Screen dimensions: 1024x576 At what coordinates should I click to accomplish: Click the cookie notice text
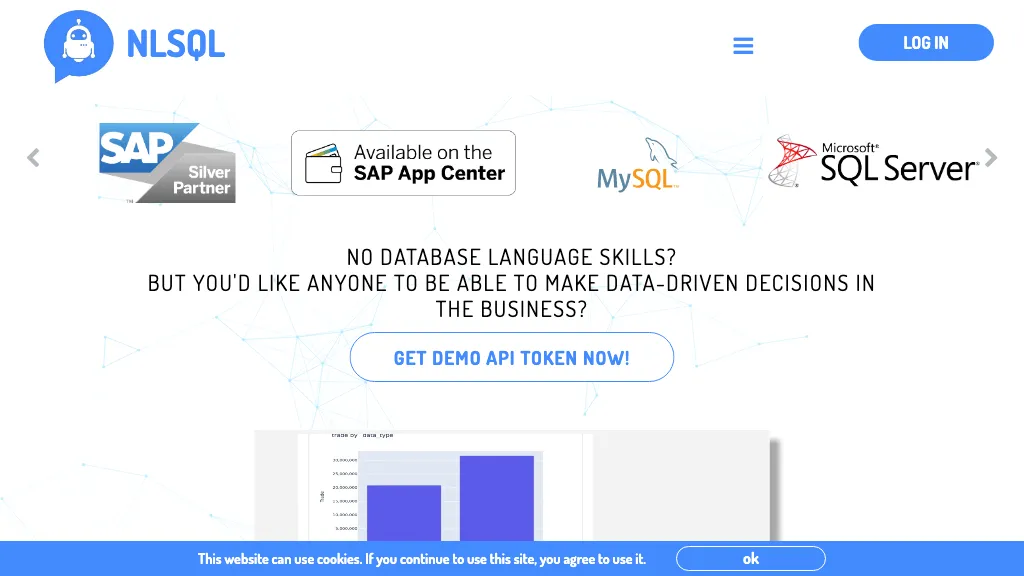(421, 559)
